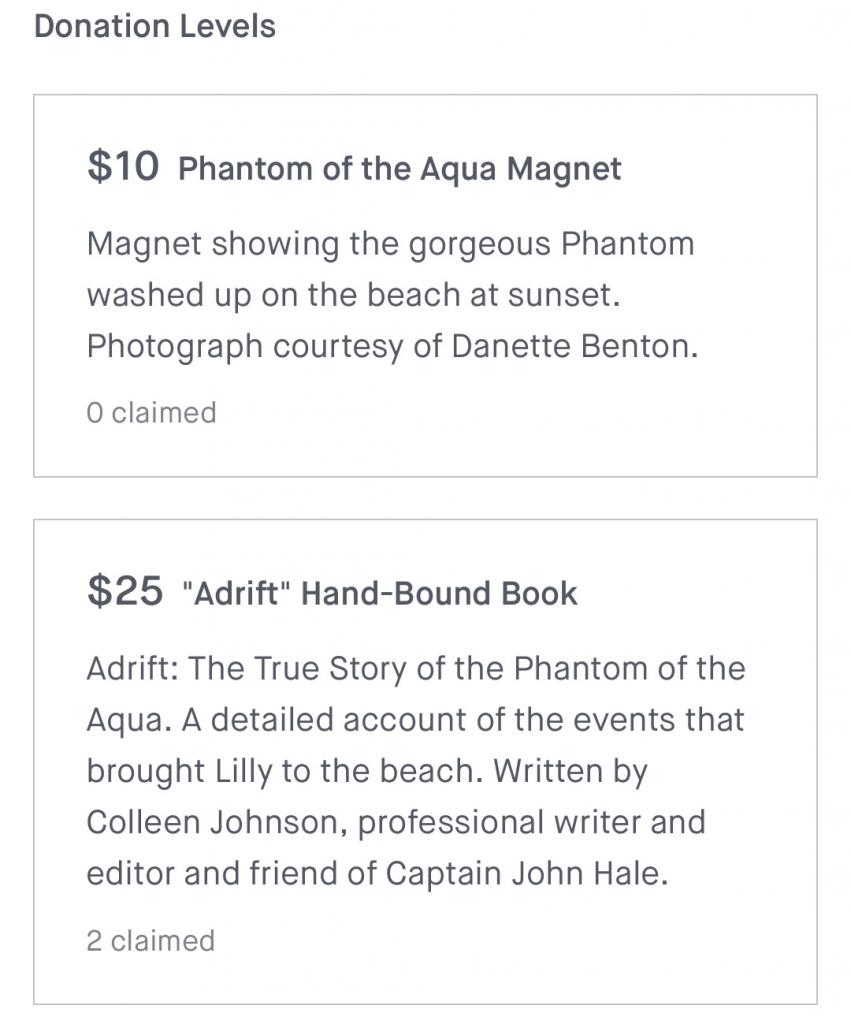Click the line starting "Adrift: The True Story"
851x1024 pixels.
tap(416, 669)
